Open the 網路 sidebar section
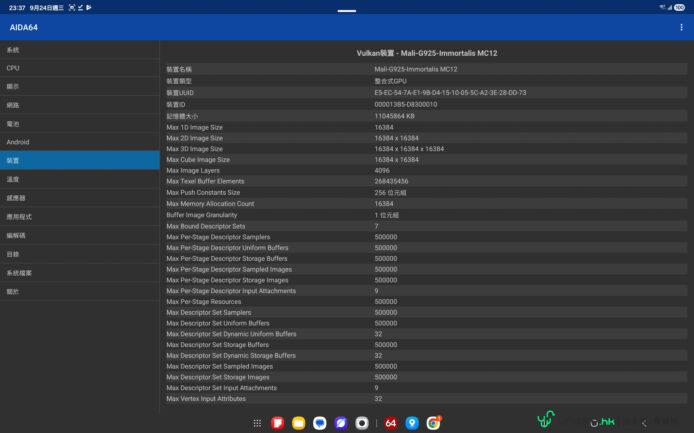The height and width of the screenshot is (433, 694). [x=80, y=105]
